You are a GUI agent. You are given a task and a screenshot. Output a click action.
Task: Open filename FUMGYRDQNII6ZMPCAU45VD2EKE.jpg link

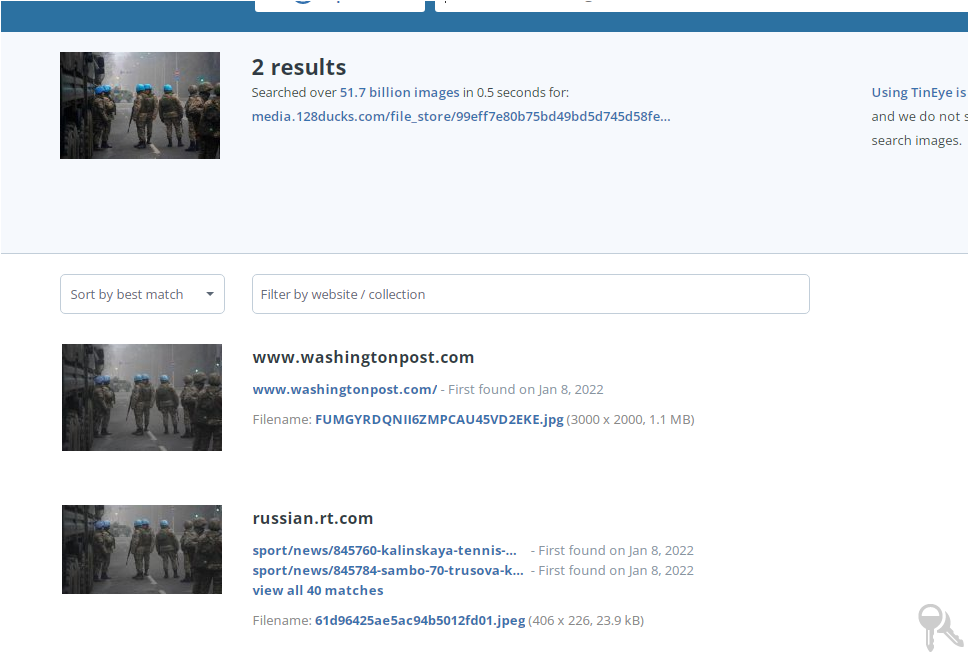pos(439,420)
